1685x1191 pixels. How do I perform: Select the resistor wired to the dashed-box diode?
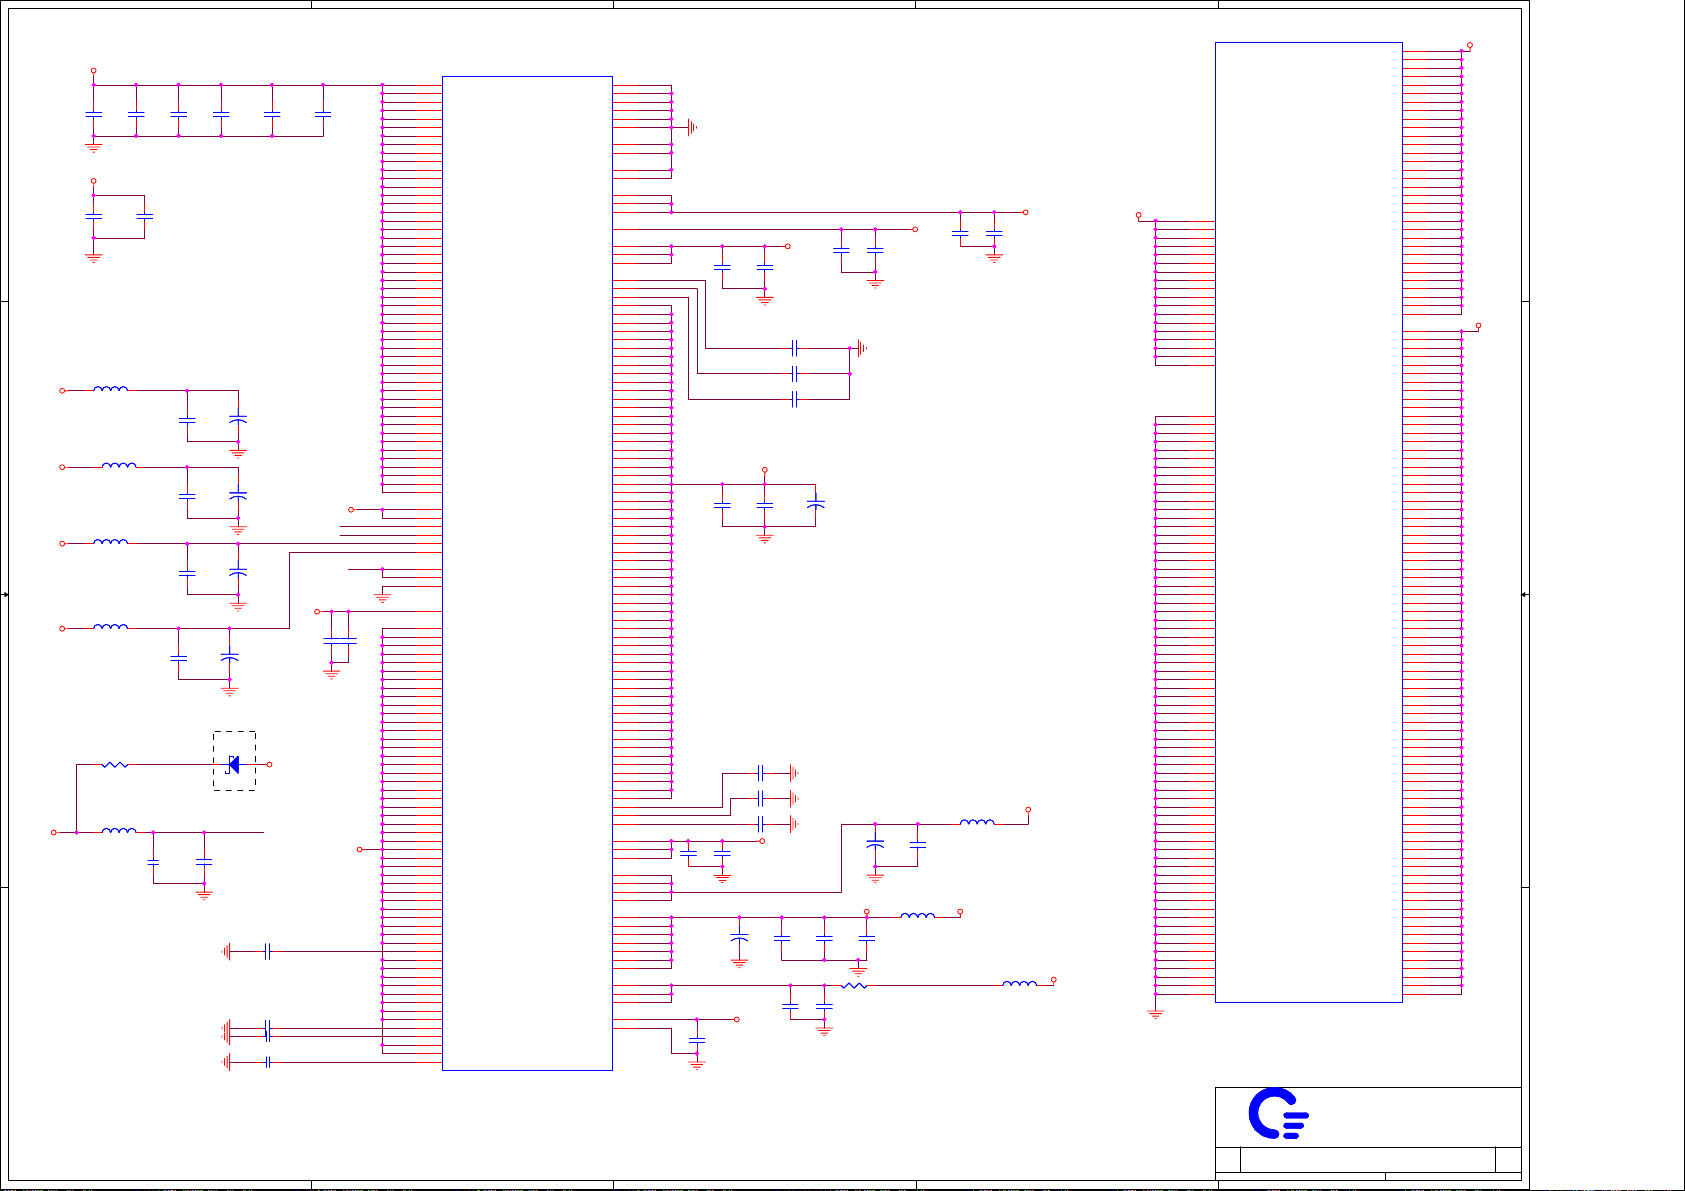point(115,764)
